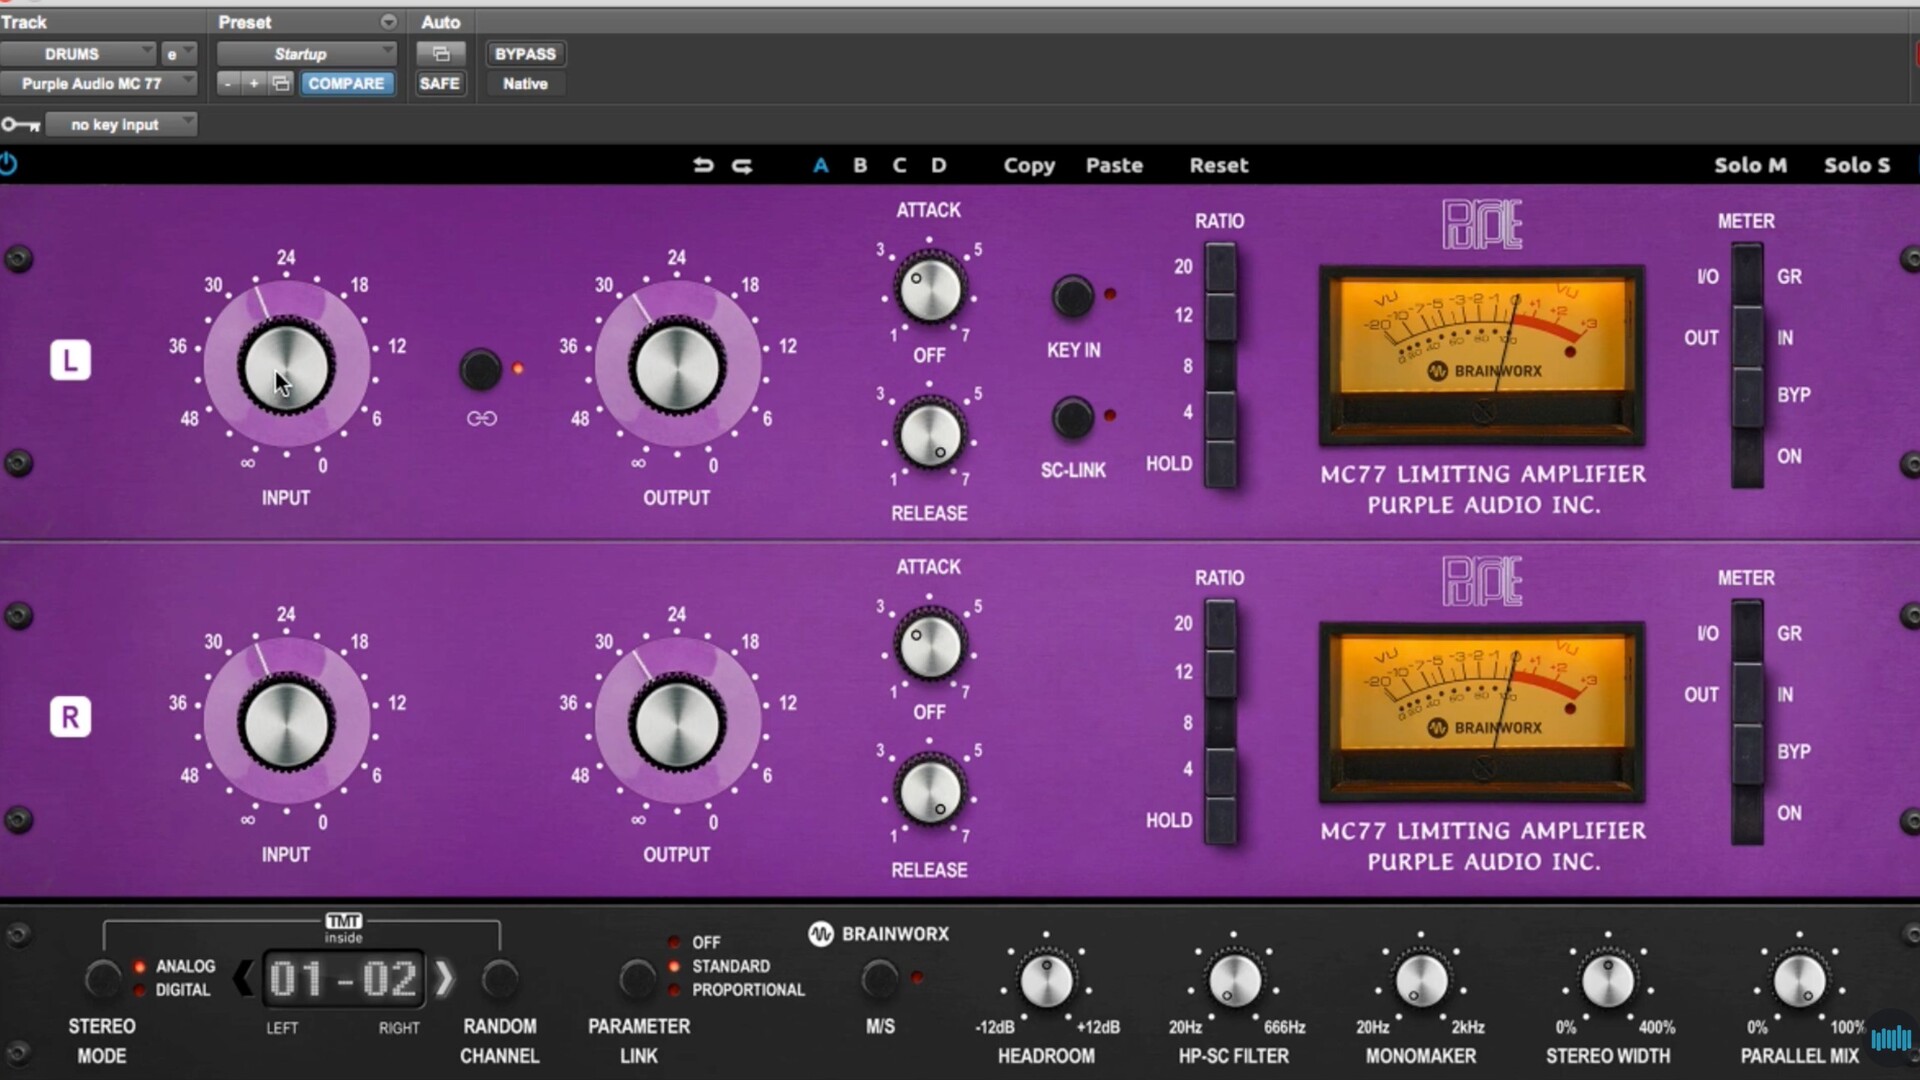
Task: Click the STEREO WIDTH knob
Action: [x=1608, y=981]
